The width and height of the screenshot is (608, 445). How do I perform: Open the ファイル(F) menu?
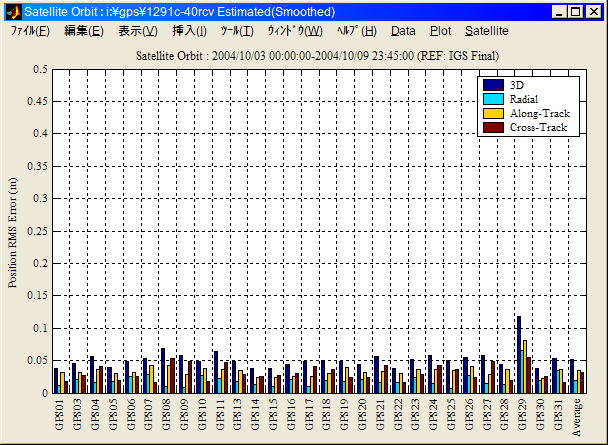click(x=29, y=31)
